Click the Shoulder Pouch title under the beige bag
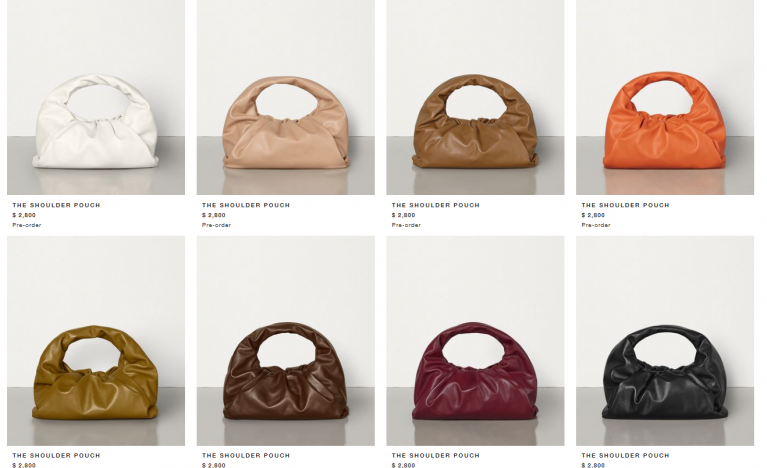The height and width of the screenshot is (468, 767). pos(246,205)
